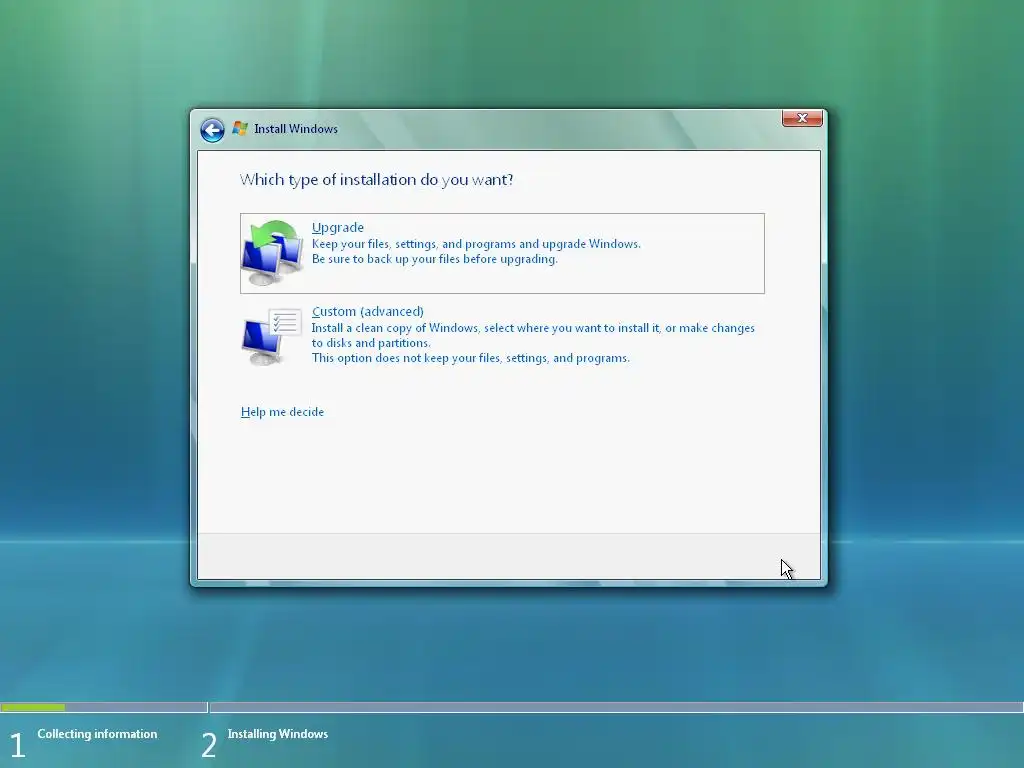The width and height of the screenshot is (1024, 768).
Task: Click "to disks and partitions." text line
Action: click(x=371, y=343)
